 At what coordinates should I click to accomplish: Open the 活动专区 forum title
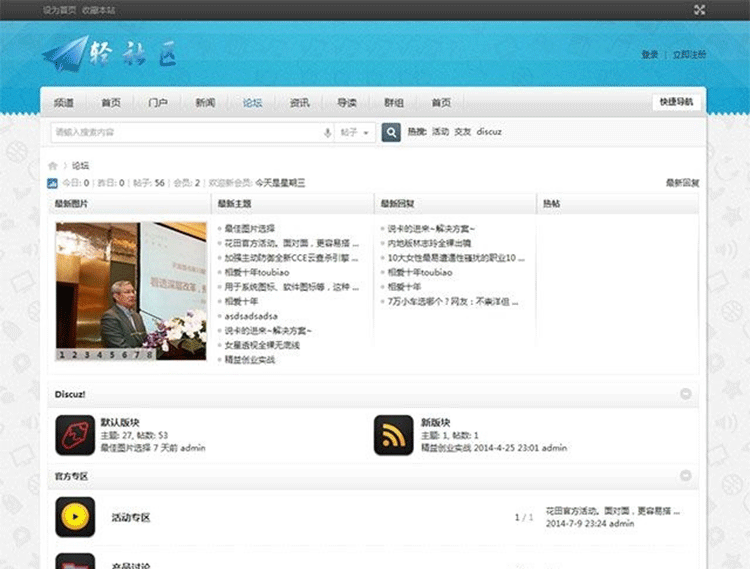131,517
